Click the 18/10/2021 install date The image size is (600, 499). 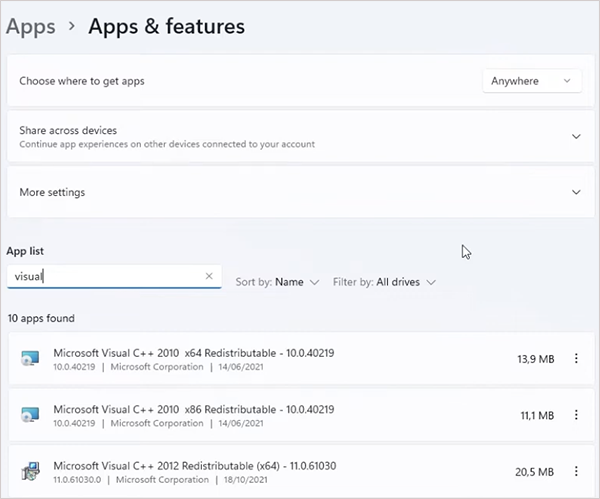point(246,479)
